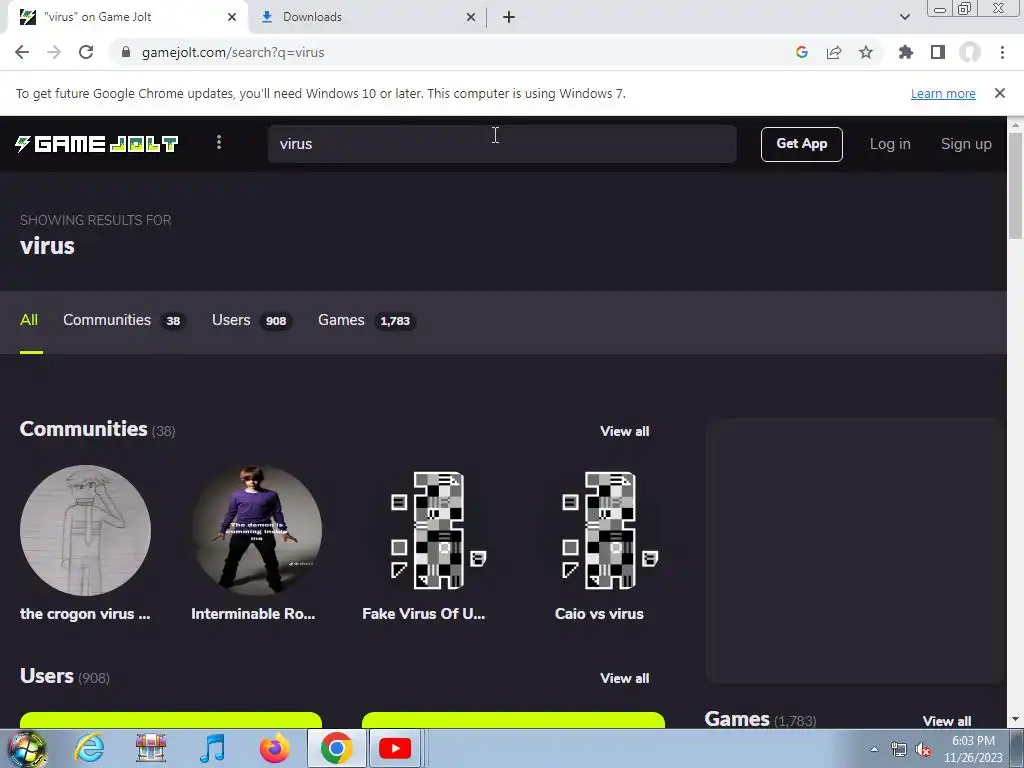Open Learn more link
Screen dimensions: 1024x768
click(x=943, y=93)
